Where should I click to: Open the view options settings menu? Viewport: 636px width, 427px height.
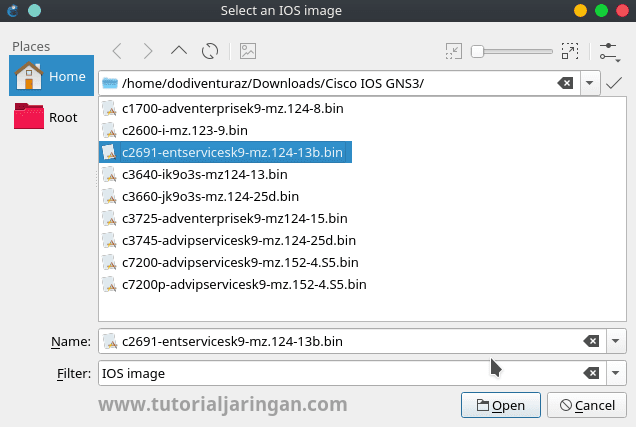point(610,52)
